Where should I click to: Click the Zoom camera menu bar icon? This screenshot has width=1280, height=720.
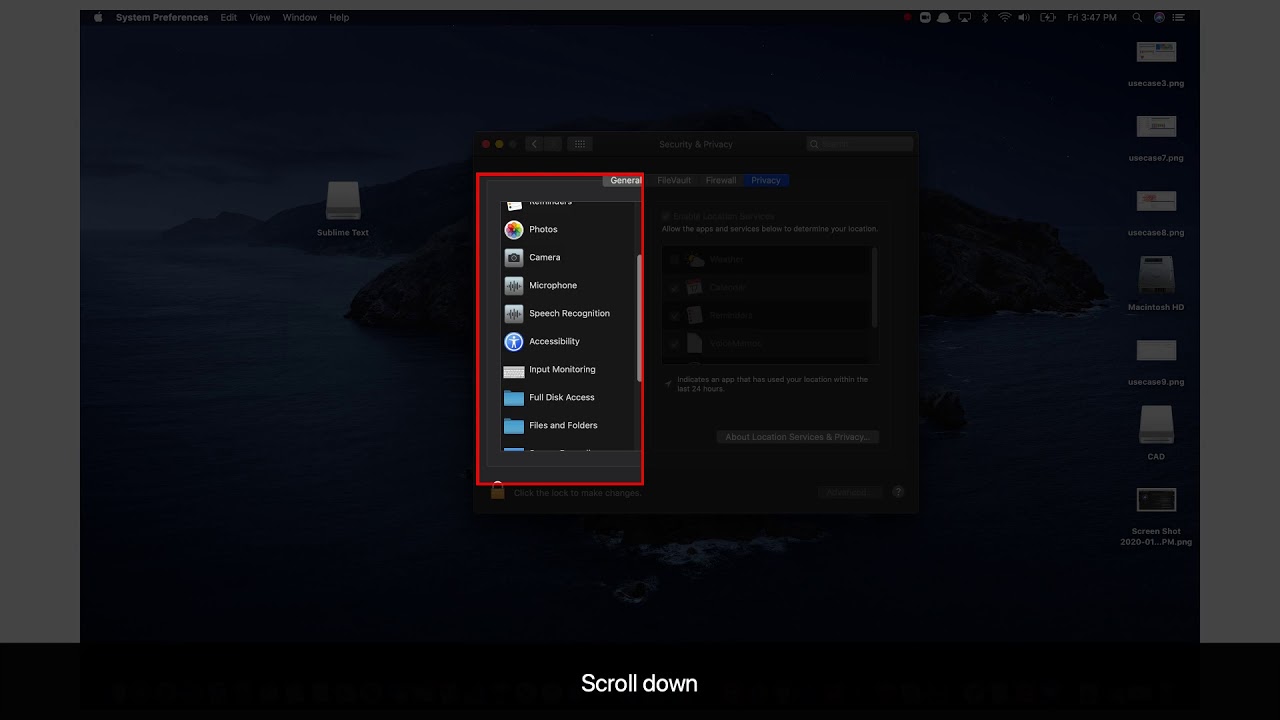tap(925, 17)
